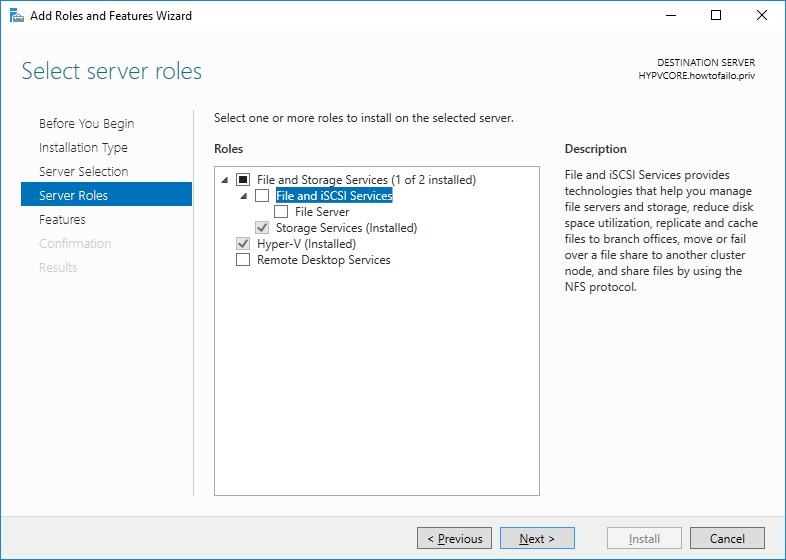Open the Installation Type step

(83, 148)
